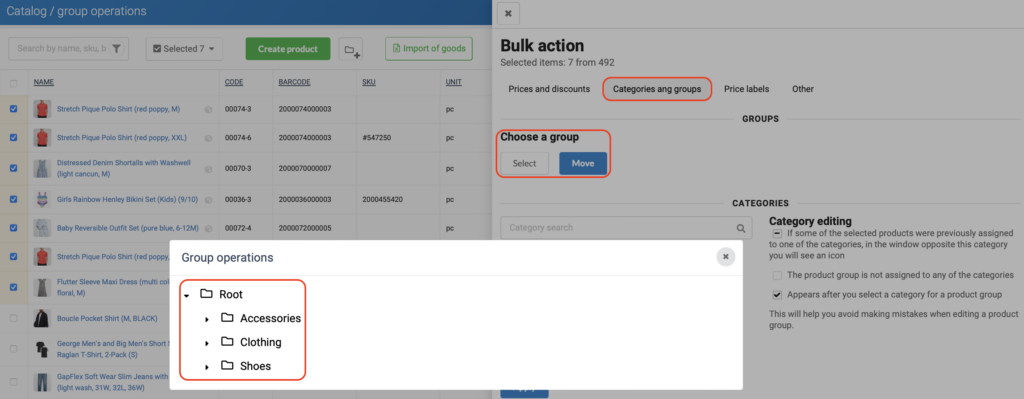1024x399 pixels.
Task: Select the Shoes folder icon
Action: click(227, 366)
